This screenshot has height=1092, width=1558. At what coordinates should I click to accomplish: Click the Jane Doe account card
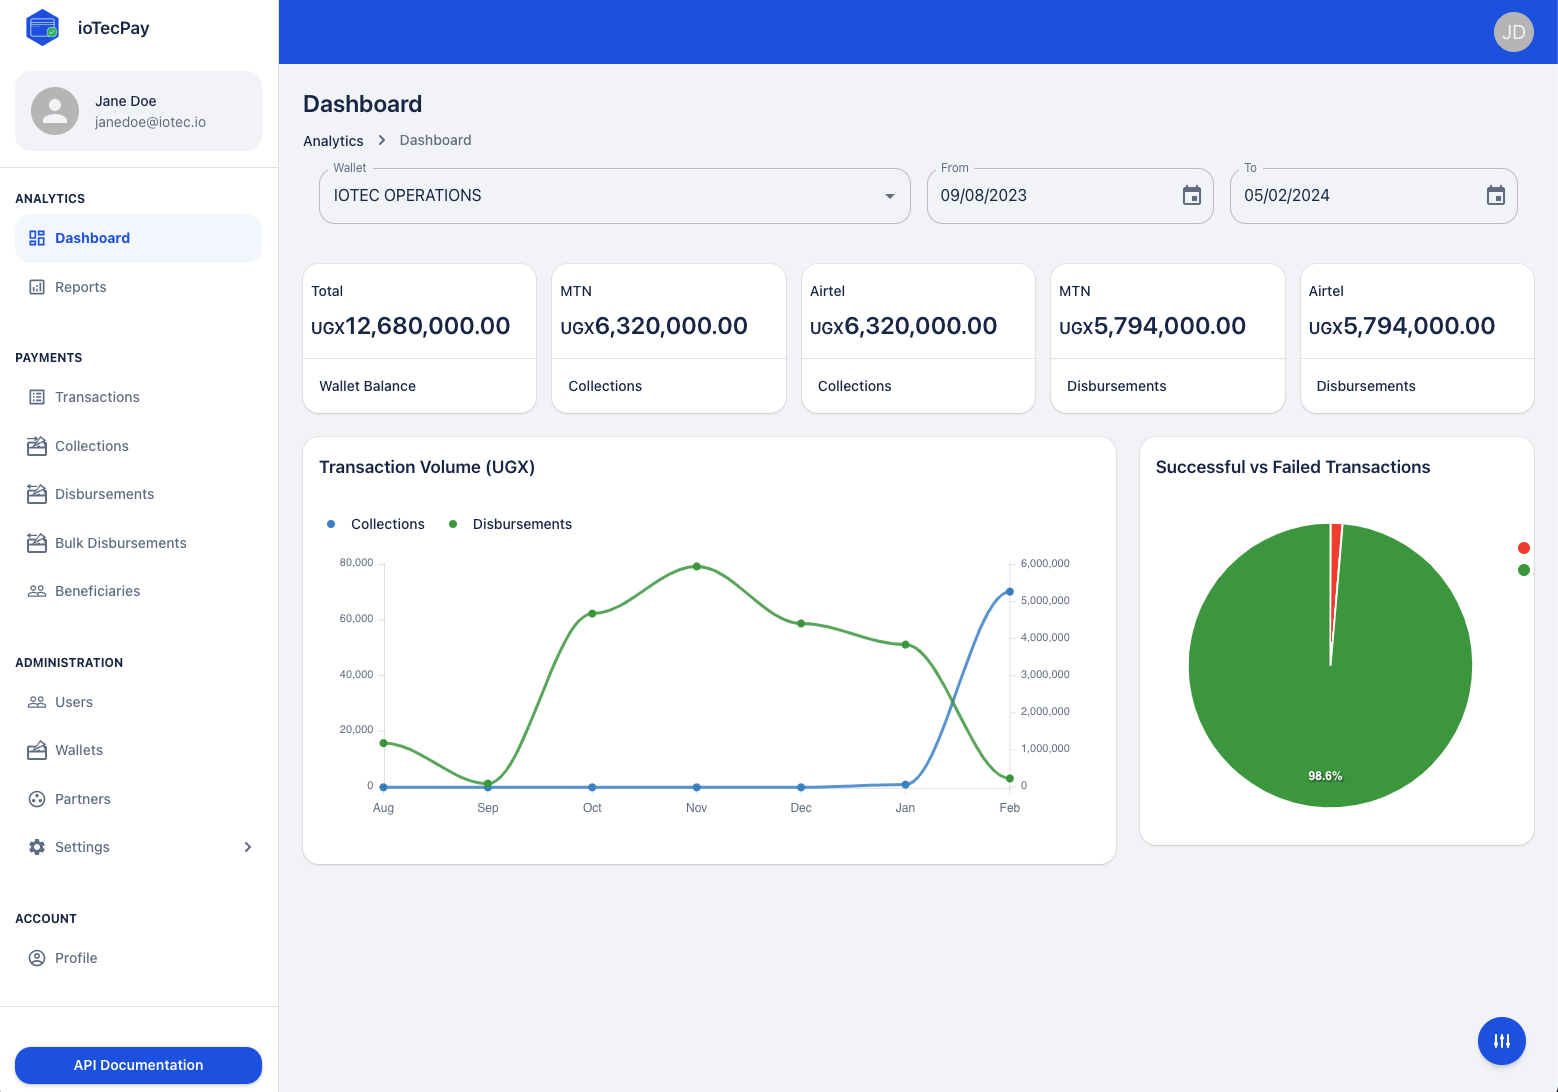138,111
